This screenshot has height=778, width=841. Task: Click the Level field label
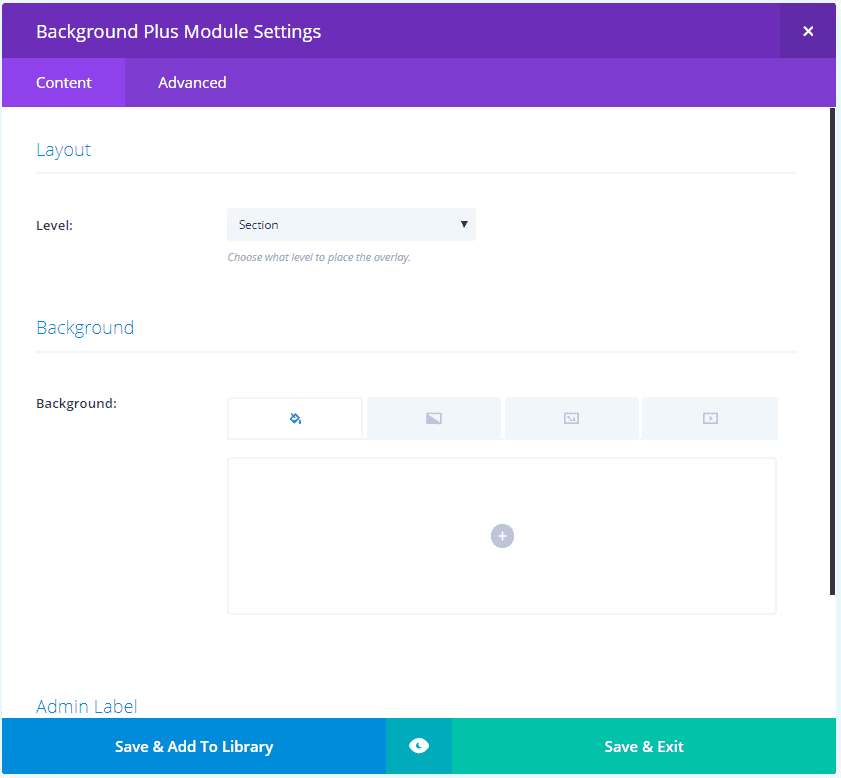coord(54,226)
